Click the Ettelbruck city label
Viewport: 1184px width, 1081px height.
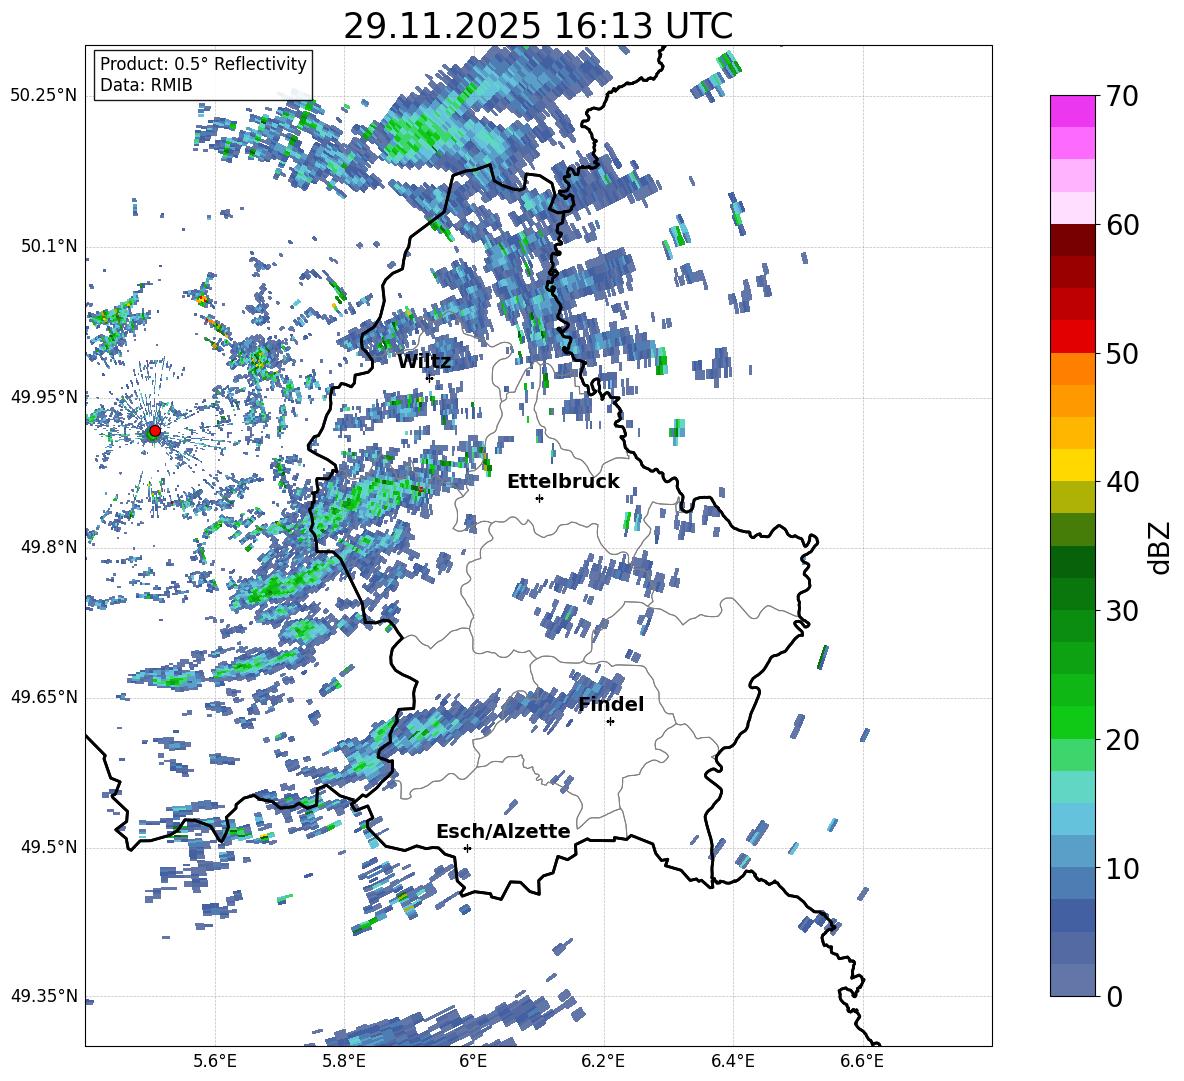[x=563, y=482]
